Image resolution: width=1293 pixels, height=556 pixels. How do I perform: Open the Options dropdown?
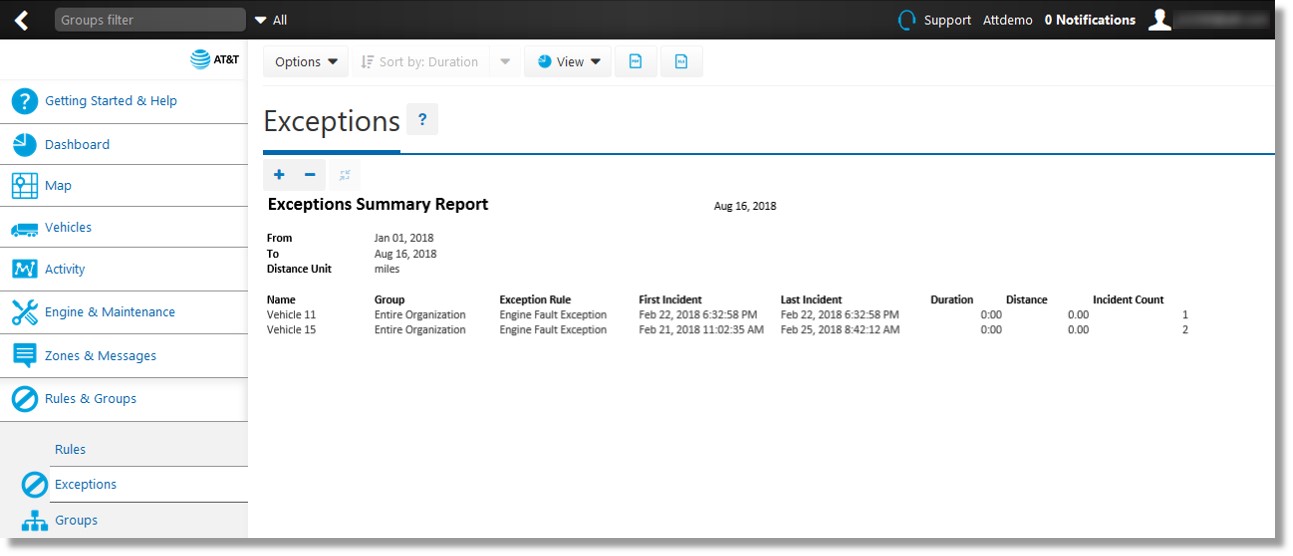306,62
